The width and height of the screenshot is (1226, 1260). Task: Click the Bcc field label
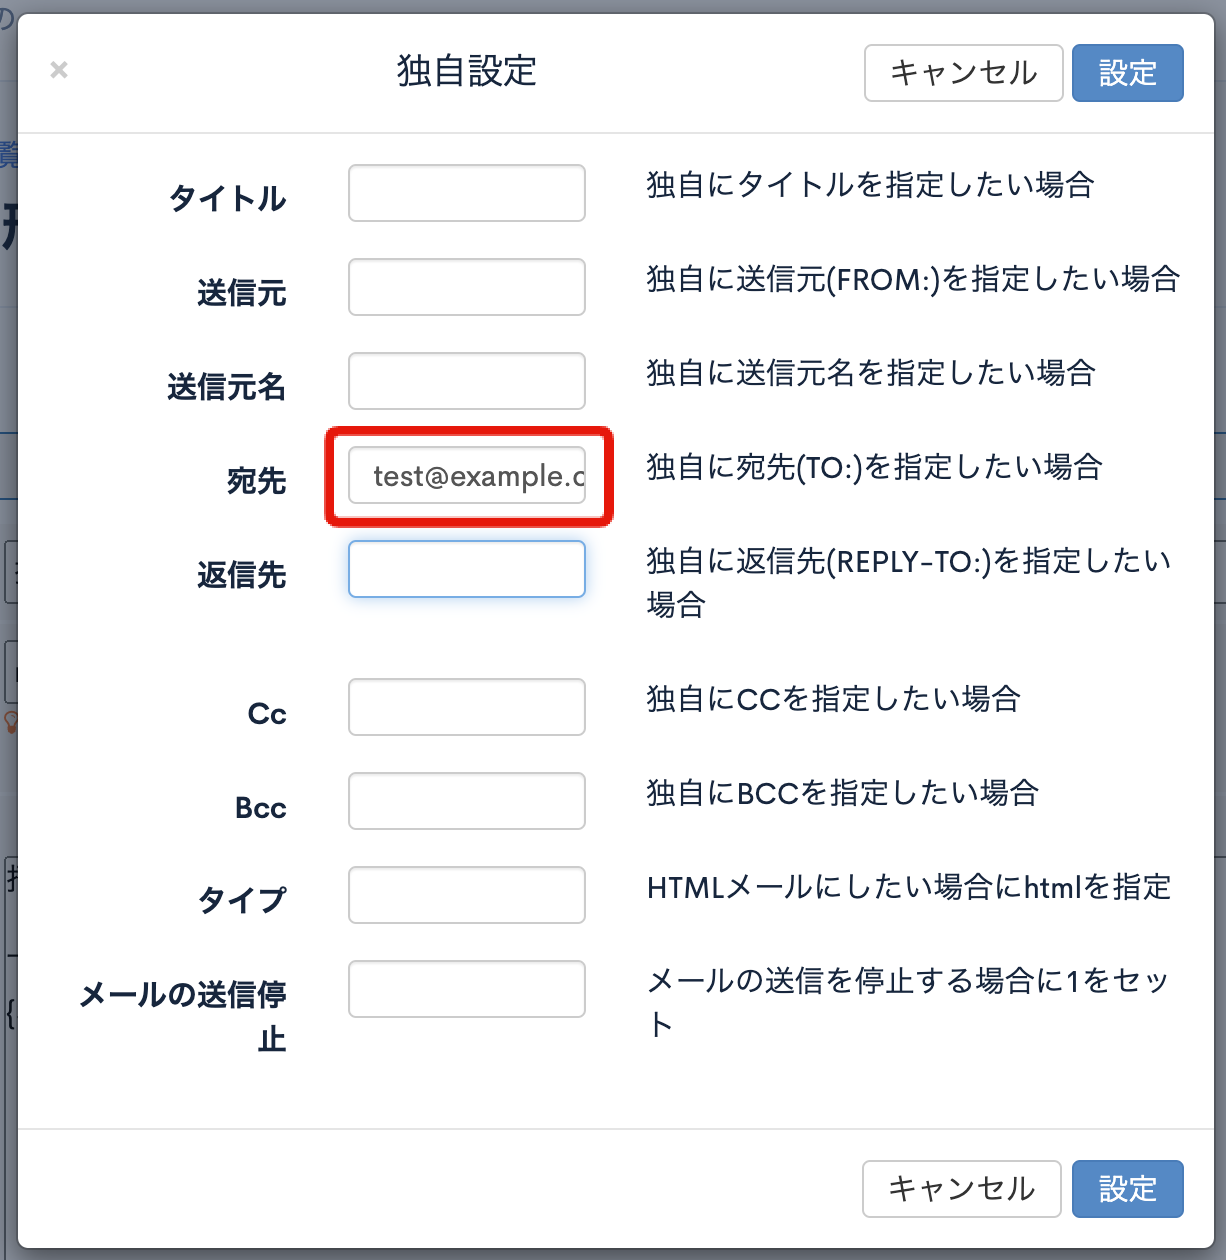tap(261, 807)
